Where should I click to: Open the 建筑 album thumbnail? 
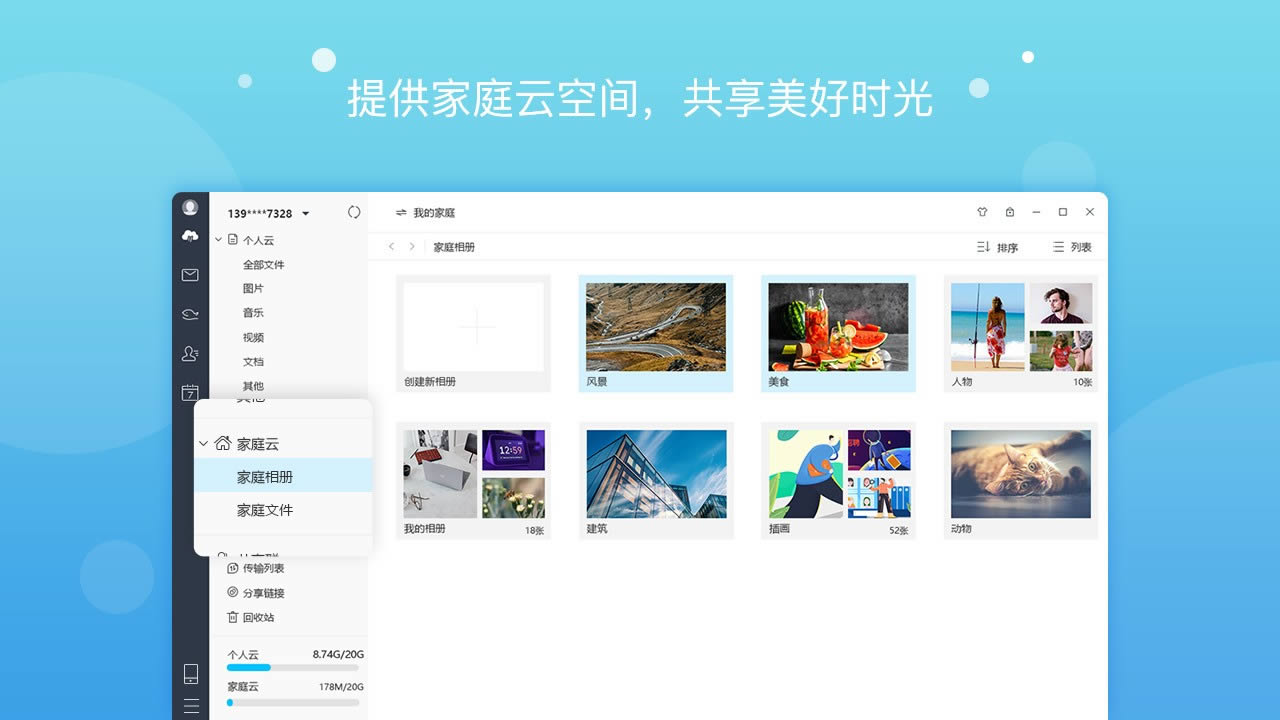(x=656, y=474)
